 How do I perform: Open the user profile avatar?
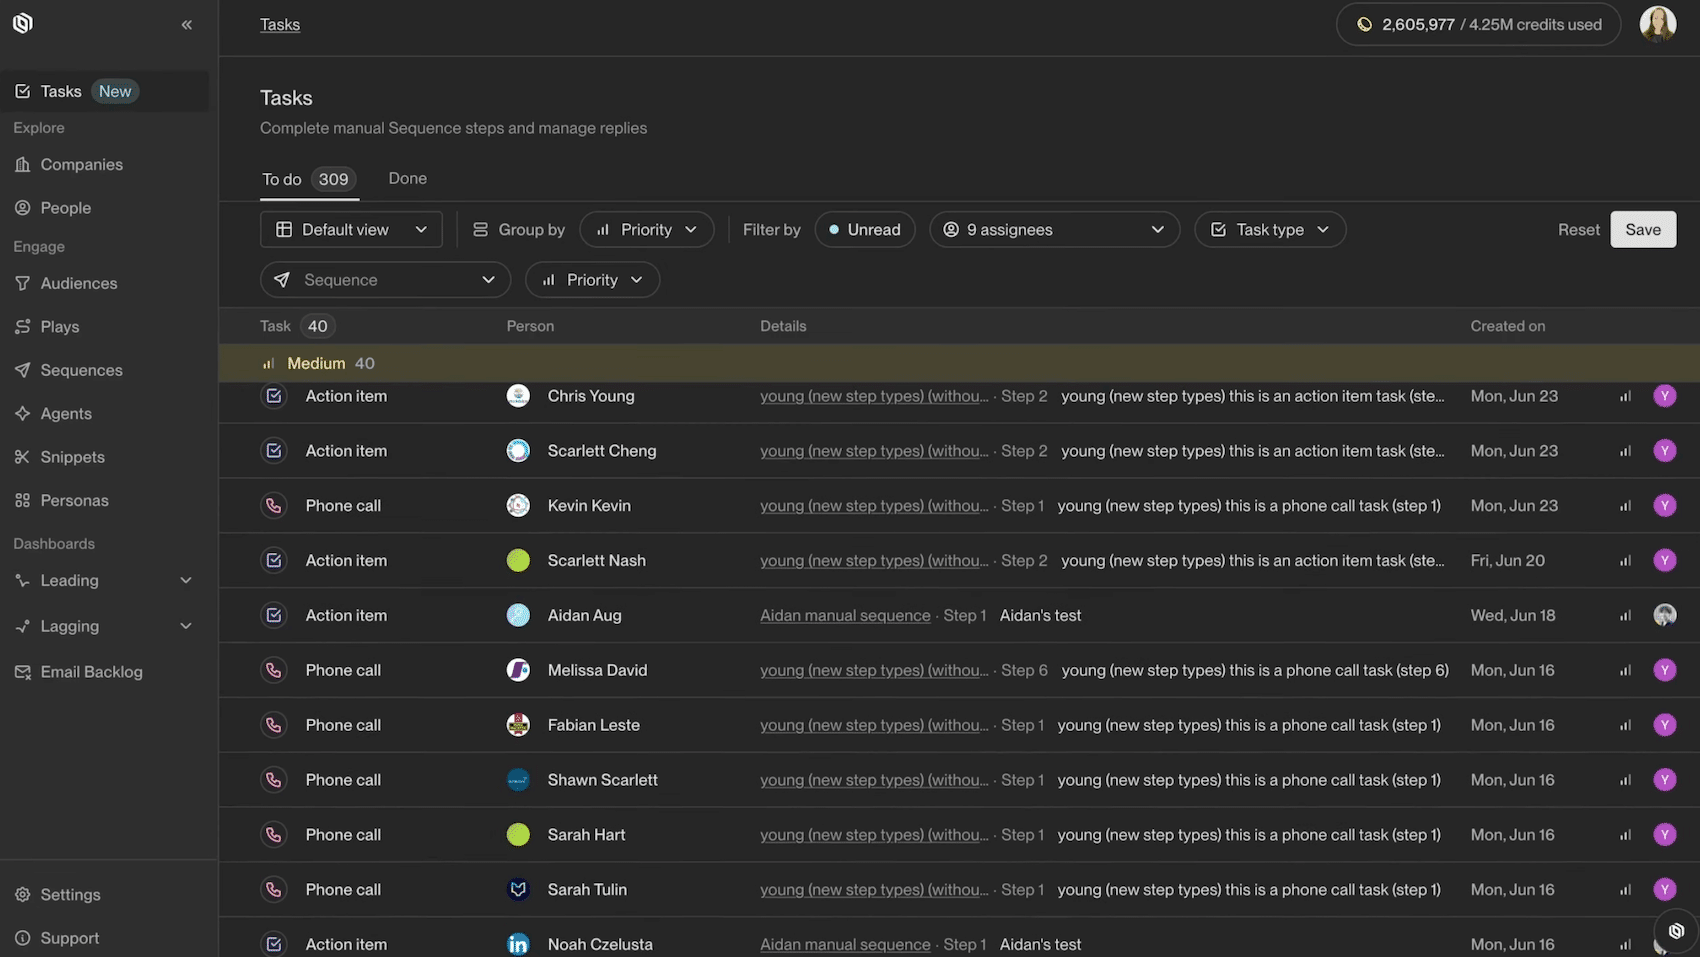[1658, 24]
